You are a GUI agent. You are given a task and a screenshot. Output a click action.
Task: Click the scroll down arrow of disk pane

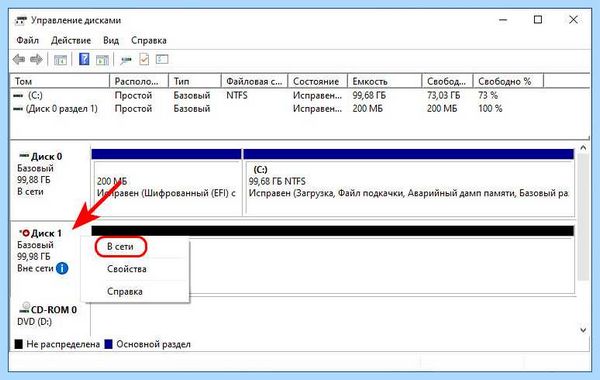click(x=583, y=329)
